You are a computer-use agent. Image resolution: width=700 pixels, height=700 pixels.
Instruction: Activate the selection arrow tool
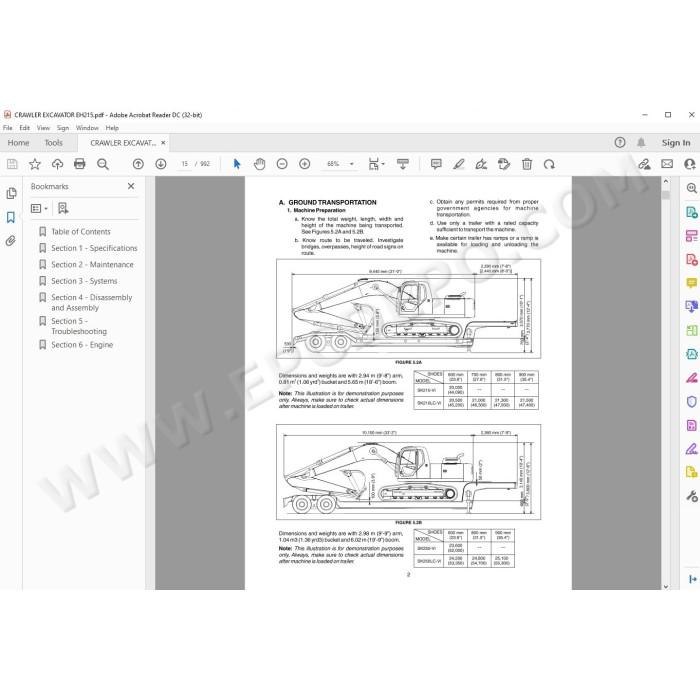point(237,164)
